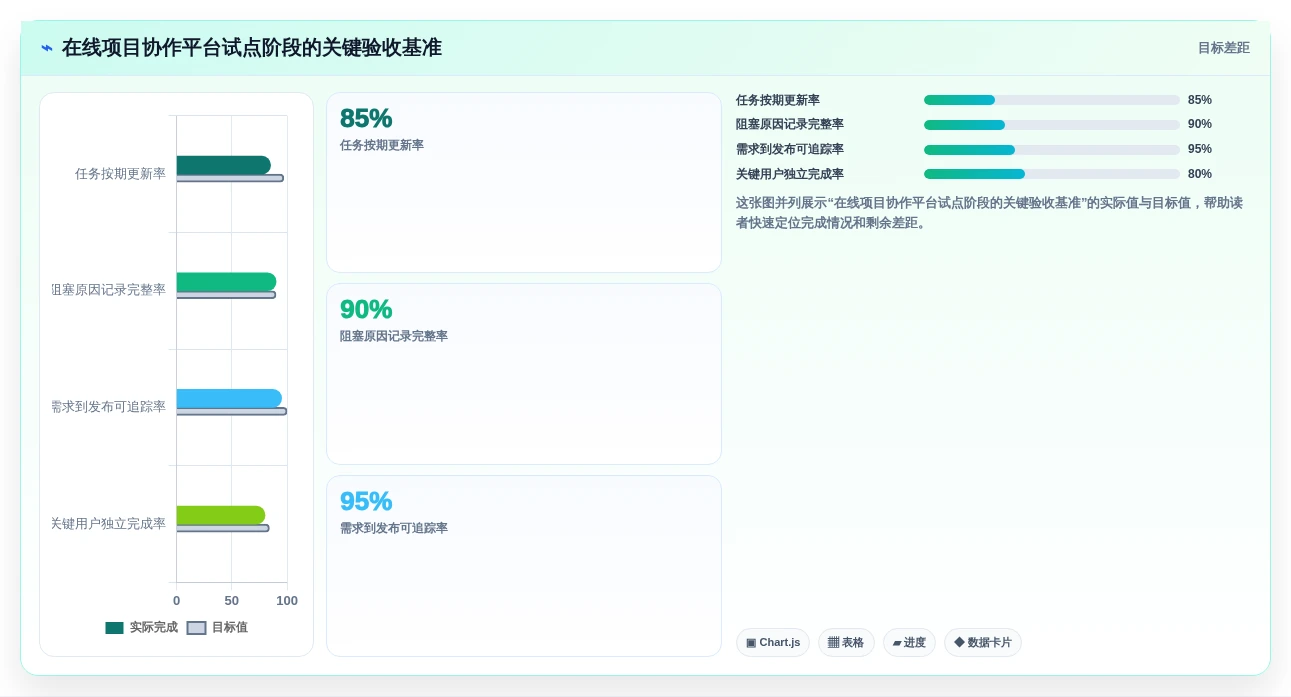This screenshot has height=697, width=1291.
Task: Click the 关键用户独立完成率 progress bar
Action: pyautogui.click(x=1052, y=174)
